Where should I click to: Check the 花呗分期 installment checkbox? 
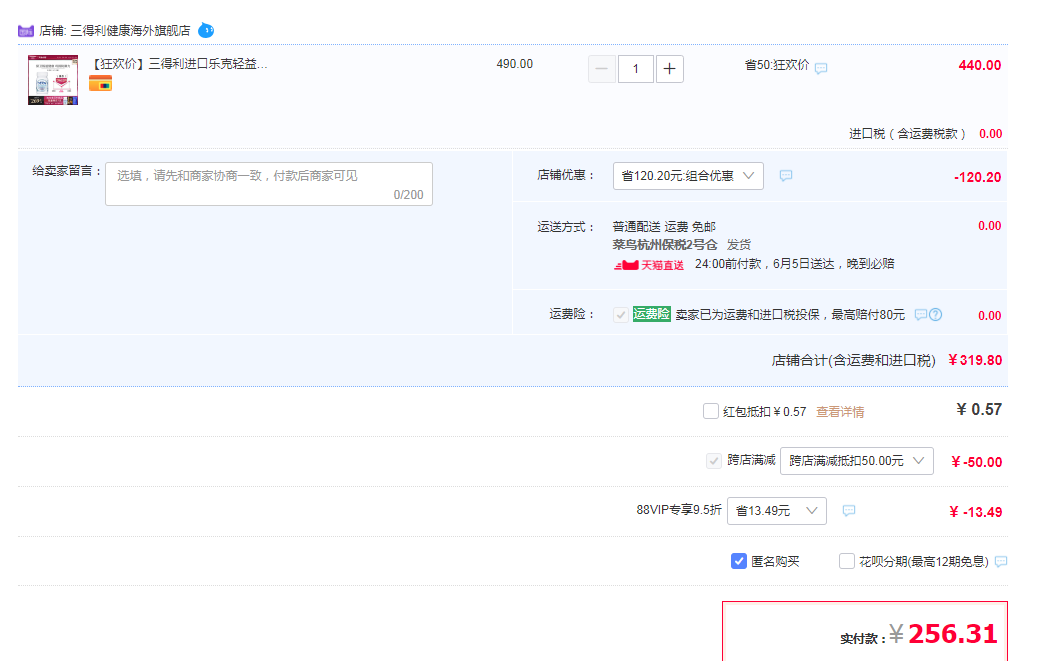point(846,561)
